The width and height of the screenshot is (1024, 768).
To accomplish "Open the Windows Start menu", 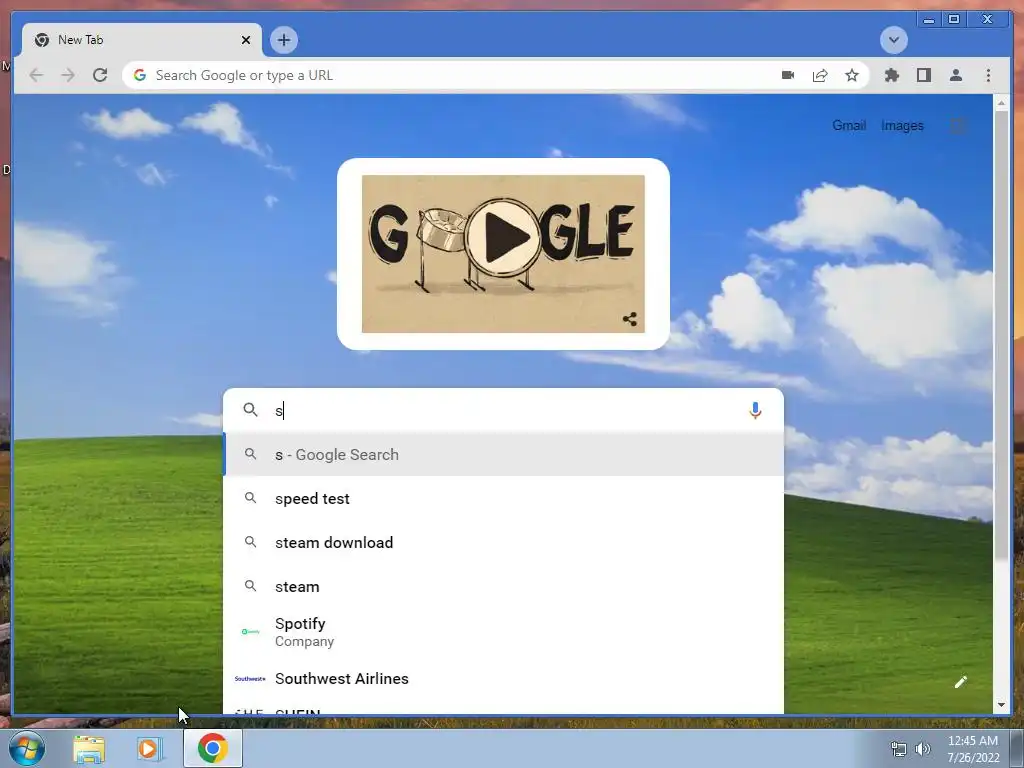I will [x=27, y=748].
